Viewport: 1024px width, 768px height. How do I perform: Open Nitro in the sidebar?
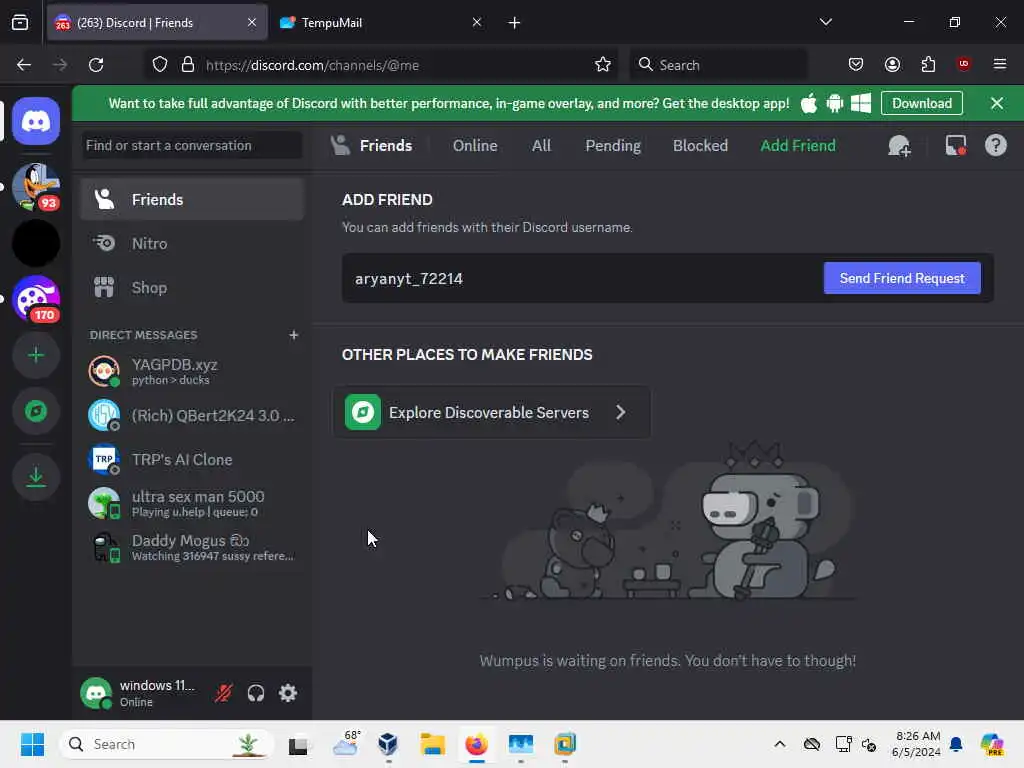[x=192, y=243]
